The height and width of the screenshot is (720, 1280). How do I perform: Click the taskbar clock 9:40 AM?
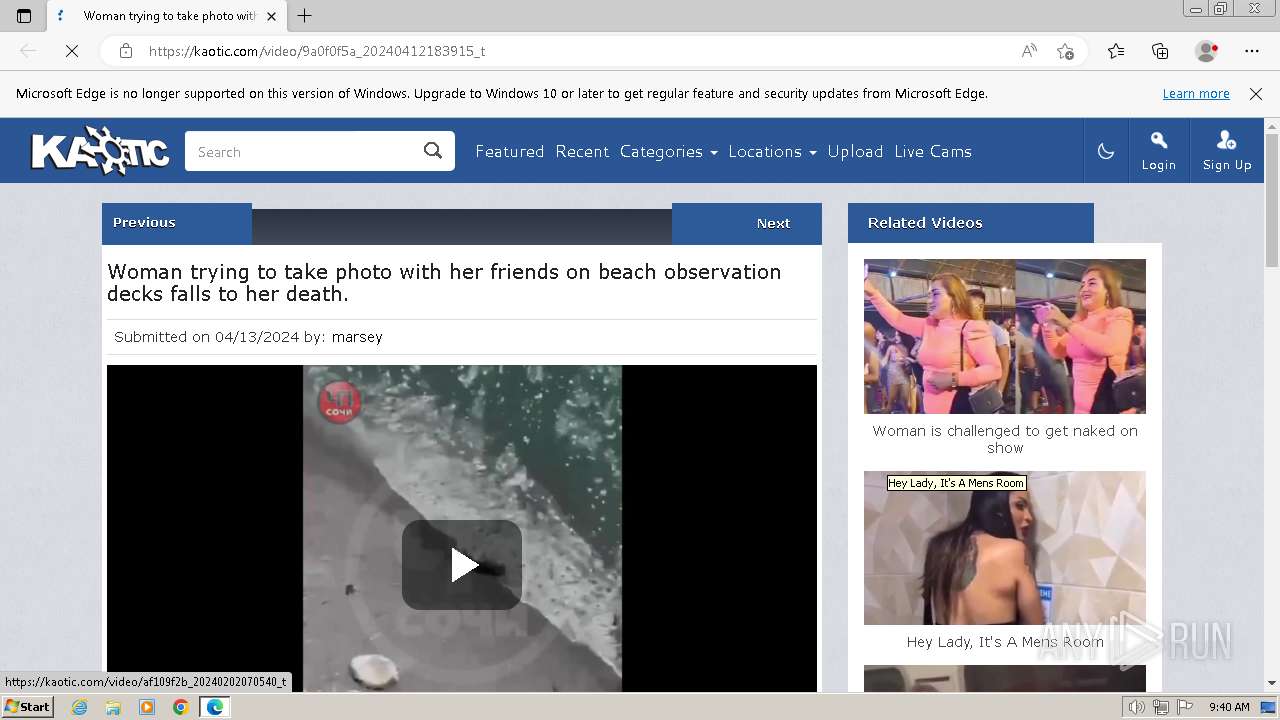click(1229, 707)
